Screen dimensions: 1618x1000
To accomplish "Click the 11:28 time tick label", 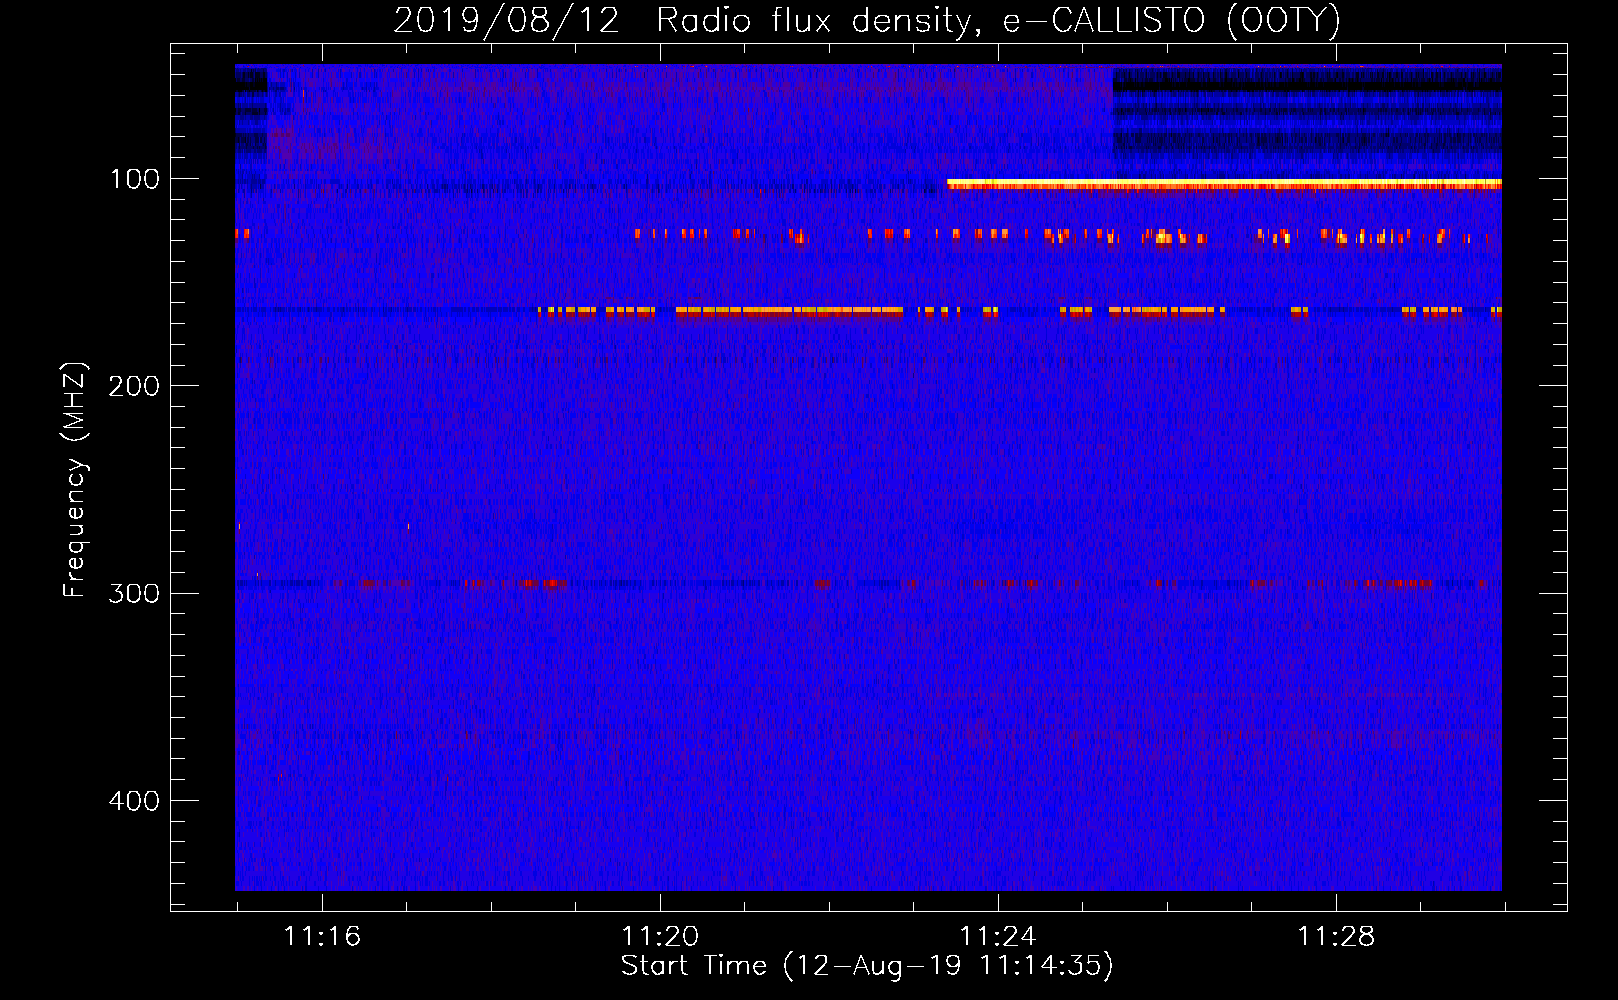I will pos(1336,937).
